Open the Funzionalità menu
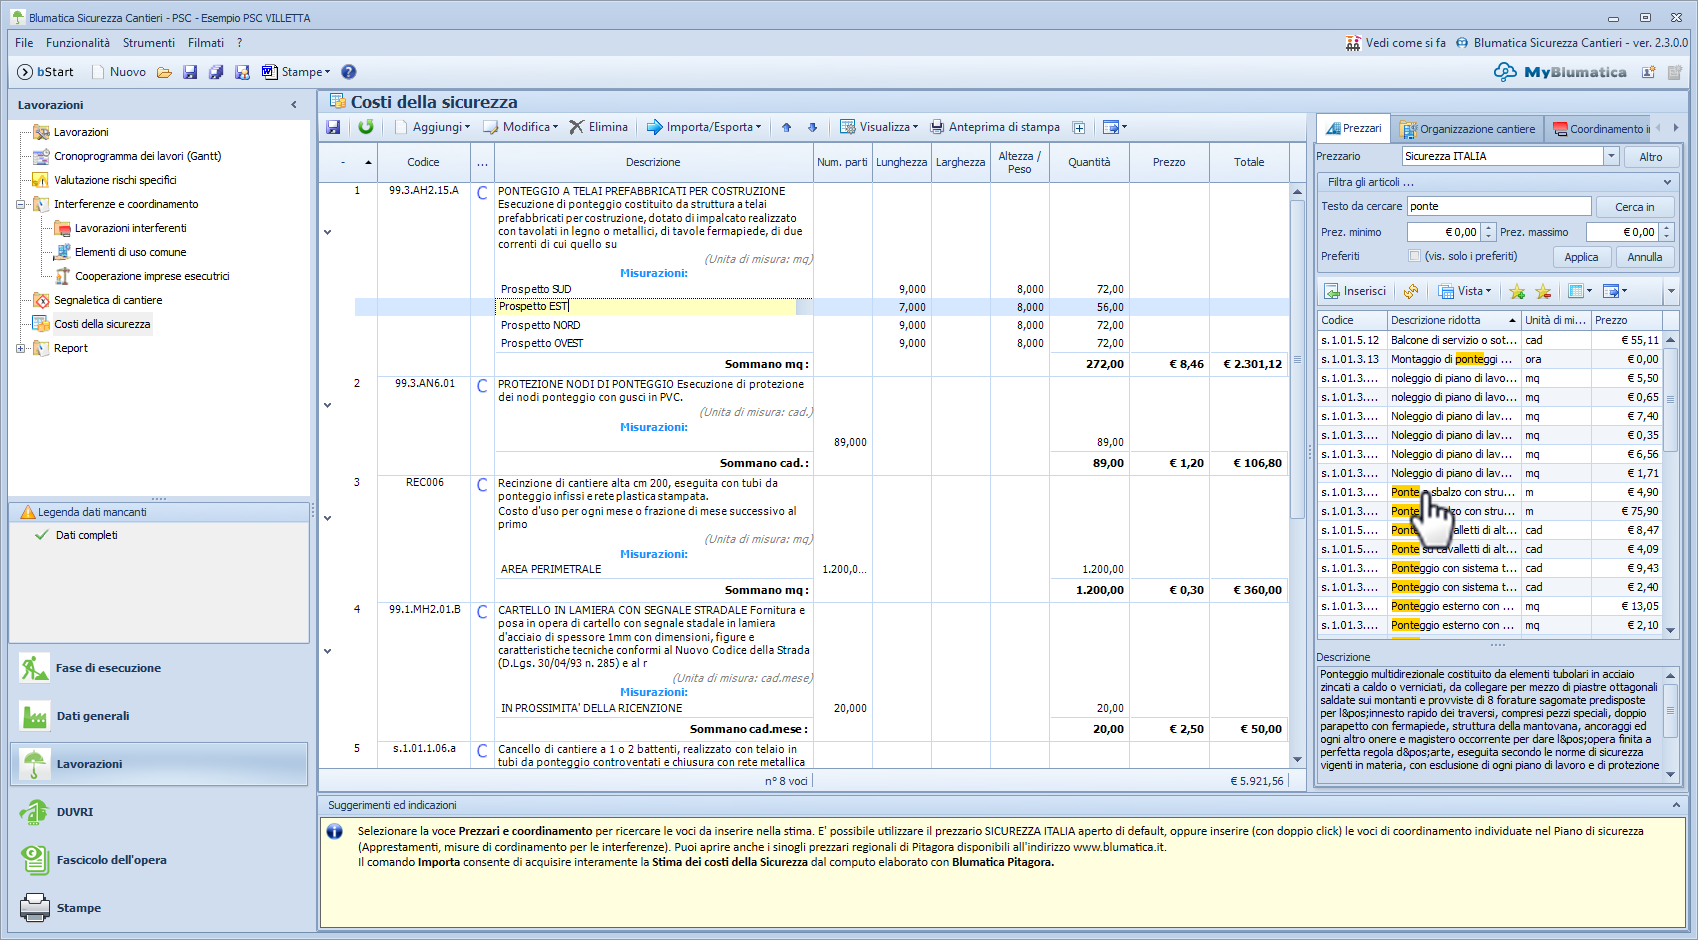The width and height of the screenshot is (1698, 940). click(x=78, y=43)
